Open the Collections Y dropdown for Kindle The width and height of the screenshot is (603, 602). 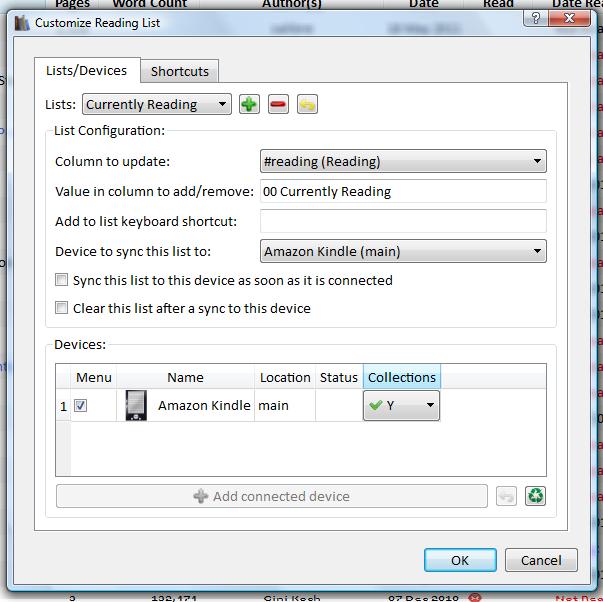[x=401, y=405]
